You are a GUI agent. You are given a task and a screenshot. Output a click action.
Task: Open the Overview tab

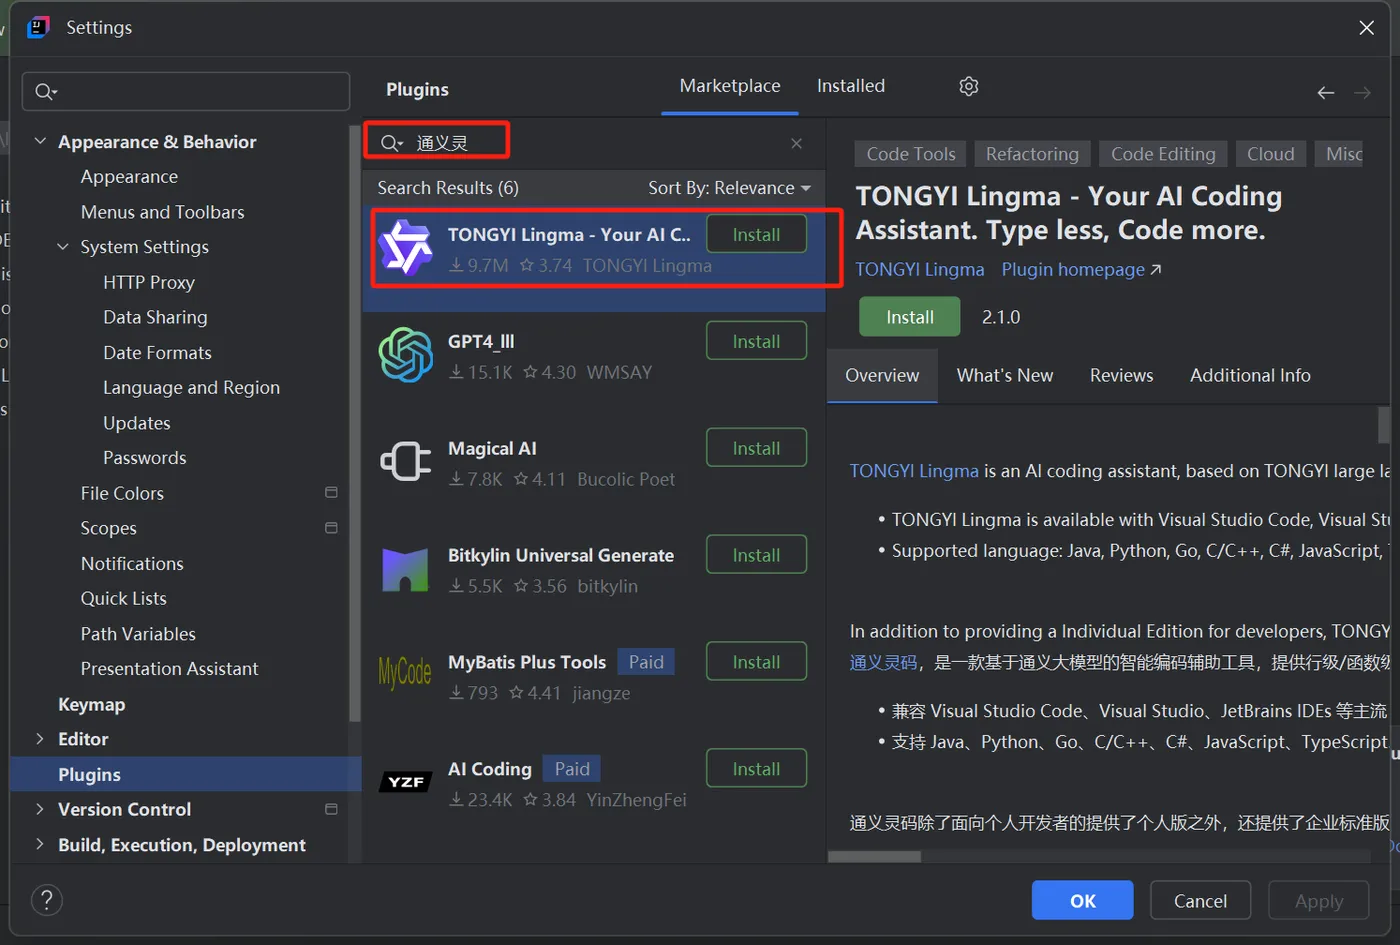coord(882,375)
